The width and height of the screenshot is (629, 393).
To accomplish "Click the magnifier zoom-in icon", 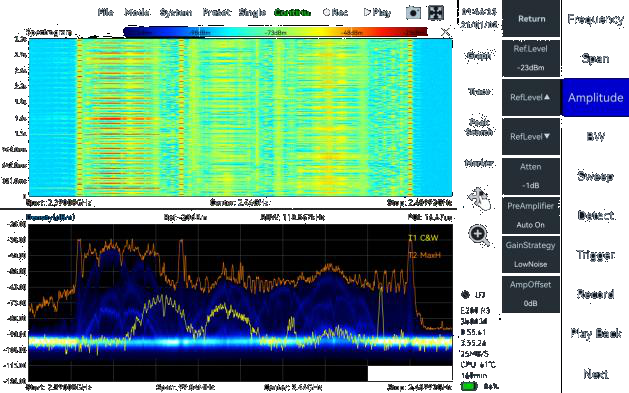I will tap(479, 235).
